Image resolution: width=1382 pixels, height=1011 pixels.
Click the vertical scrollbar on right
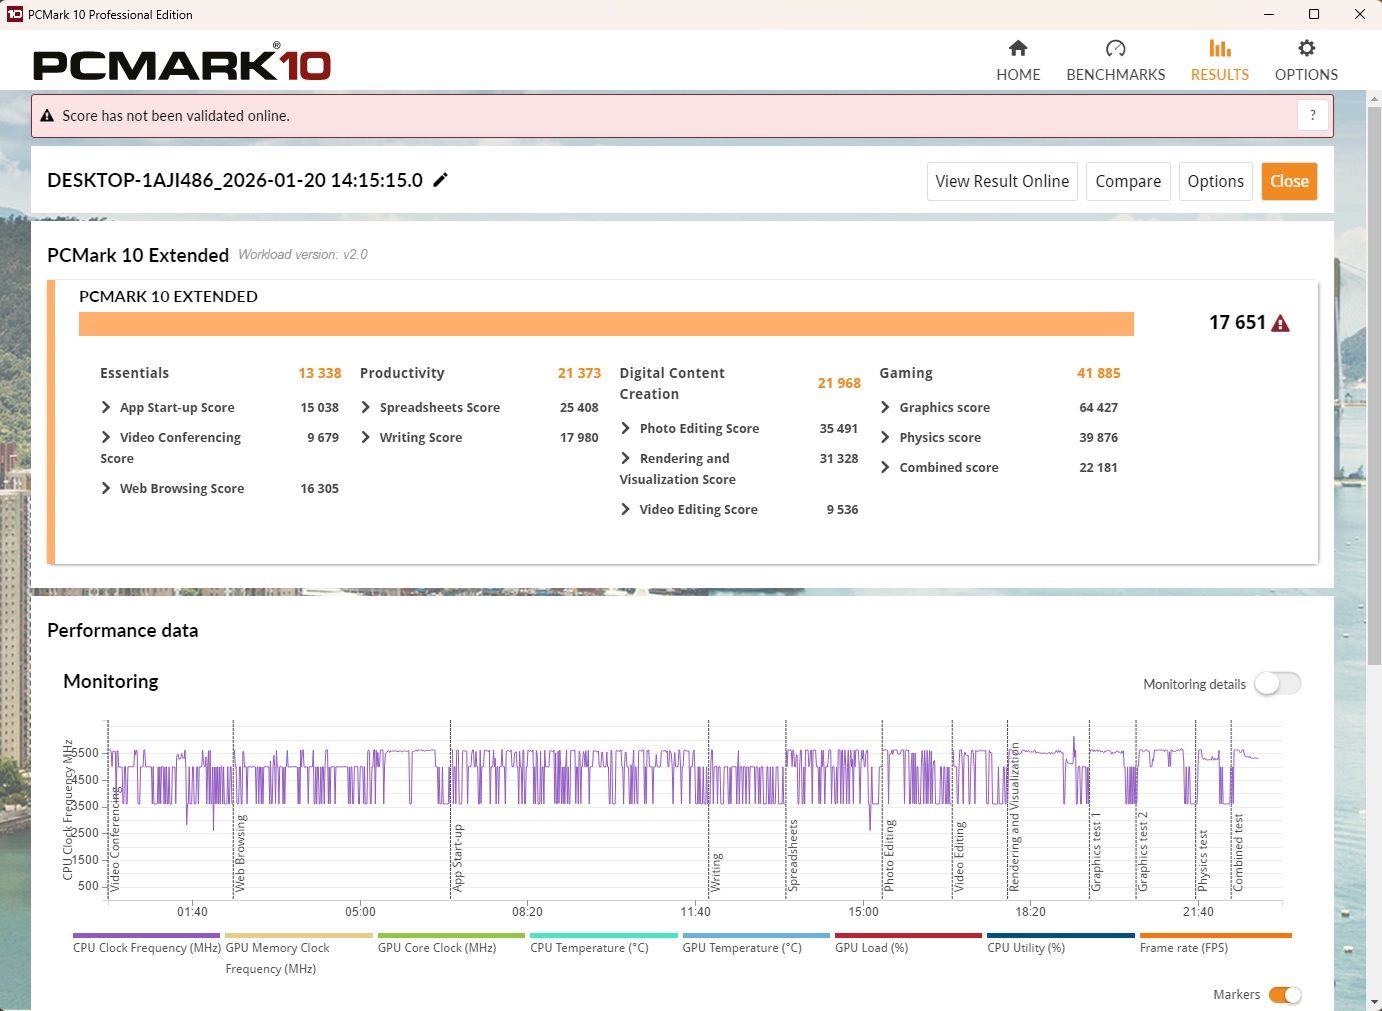click(1374, 380)
